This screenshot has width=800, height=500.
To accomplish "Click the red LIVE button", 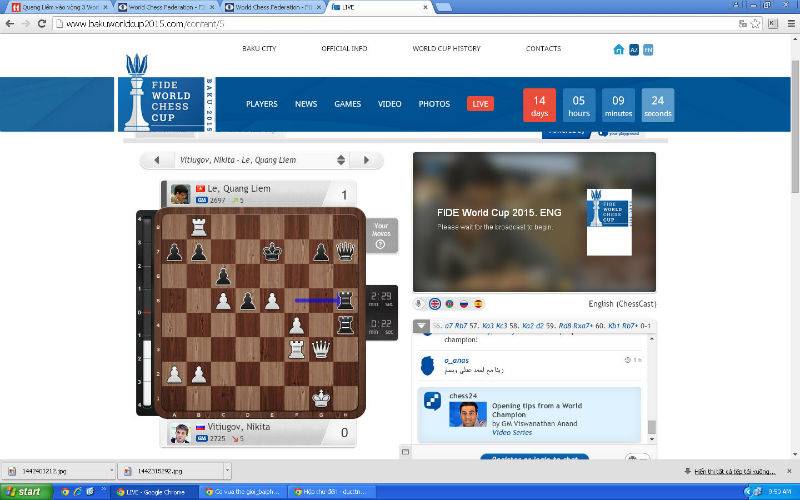I will click(x=480, y=104).
